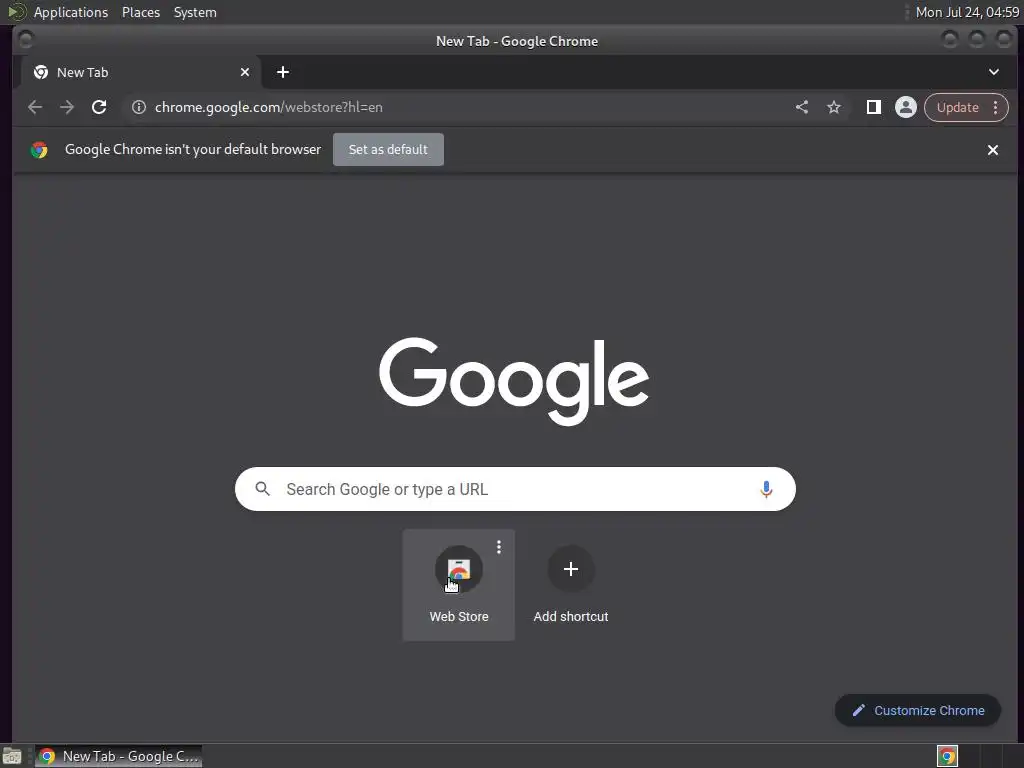The width and height of the screenshot is (1024, 768).
Task: Open the Places menu
Action: click(141, 12)
